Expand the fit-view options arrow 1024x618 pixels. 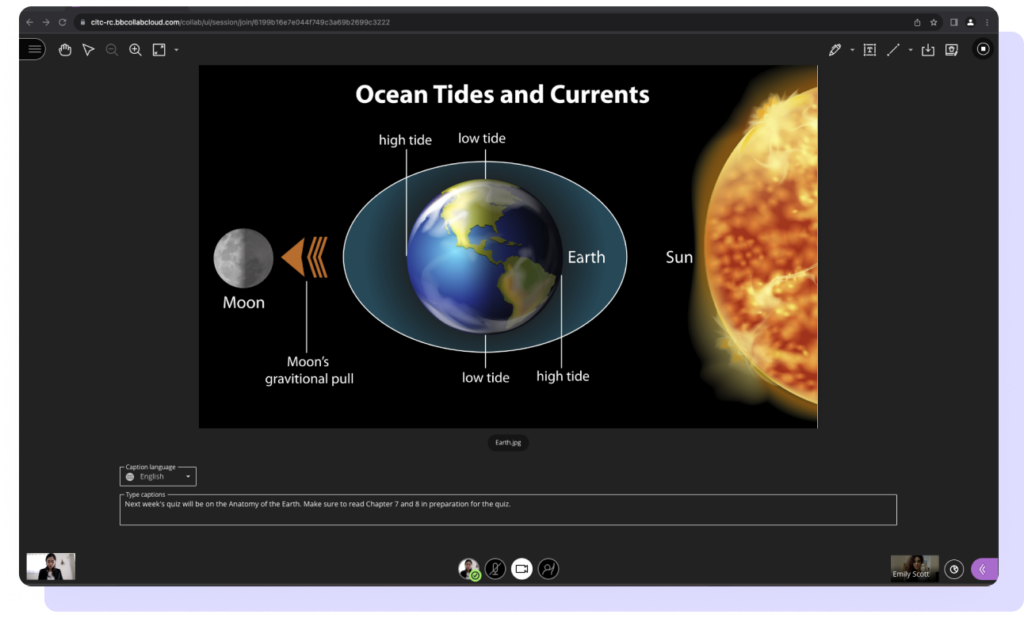[176, 50]
